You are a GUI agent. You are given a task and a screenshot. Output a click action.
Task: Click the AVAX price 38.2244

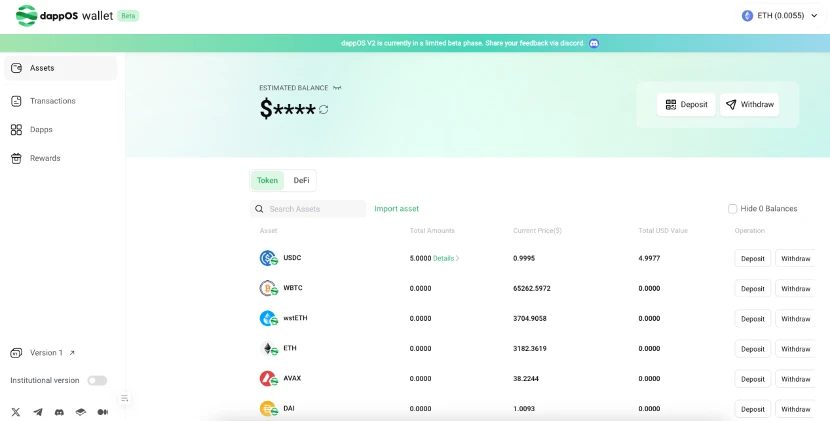click(526, 379)
